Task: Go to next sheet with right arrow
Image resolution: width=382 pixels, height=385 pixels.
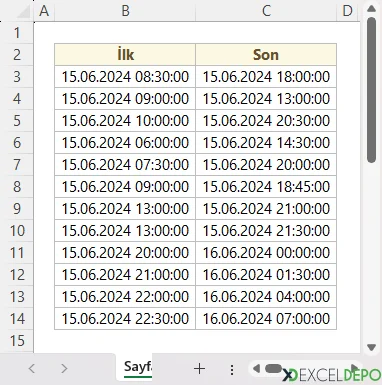Action: [64, 369]
